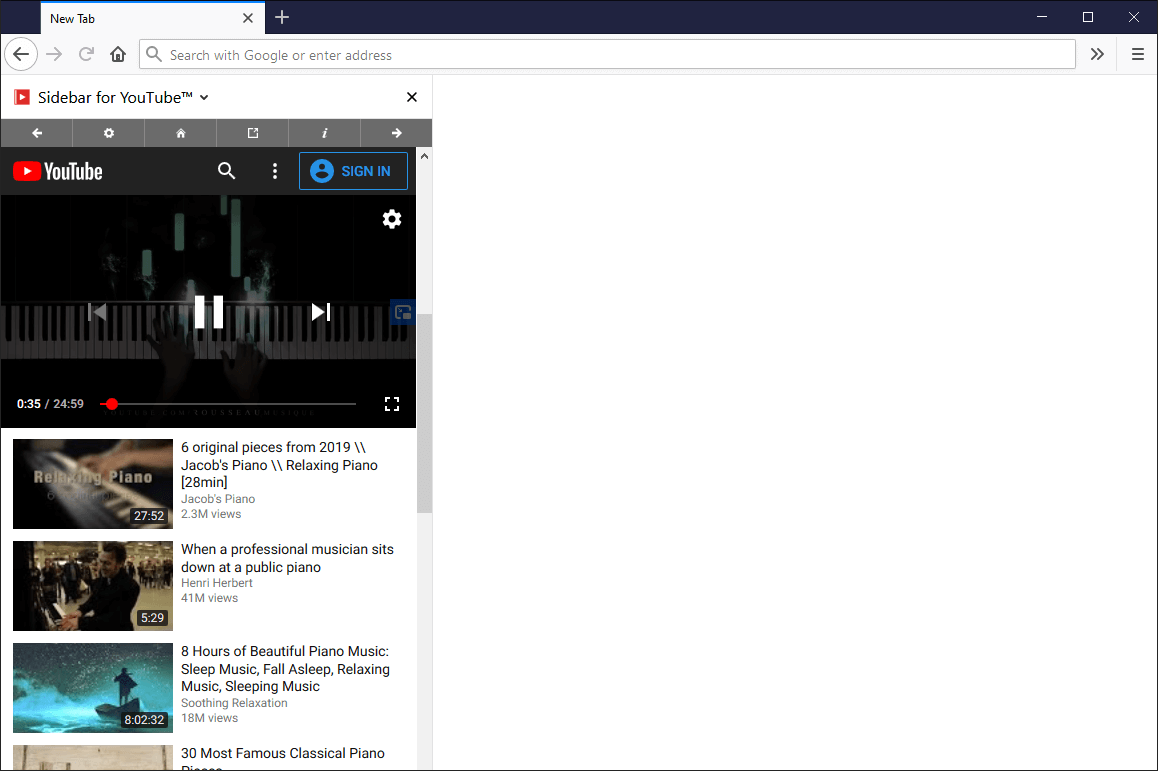Click the YouTube logo
This screenshot has height=771, width=1158.
[x=58, y=171]
